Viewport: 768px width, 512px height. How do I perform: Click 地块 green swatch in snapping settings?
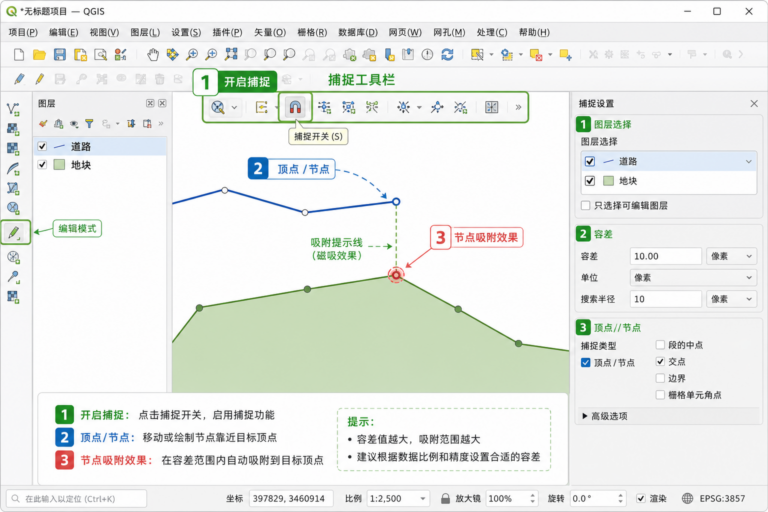coord(608,181)
